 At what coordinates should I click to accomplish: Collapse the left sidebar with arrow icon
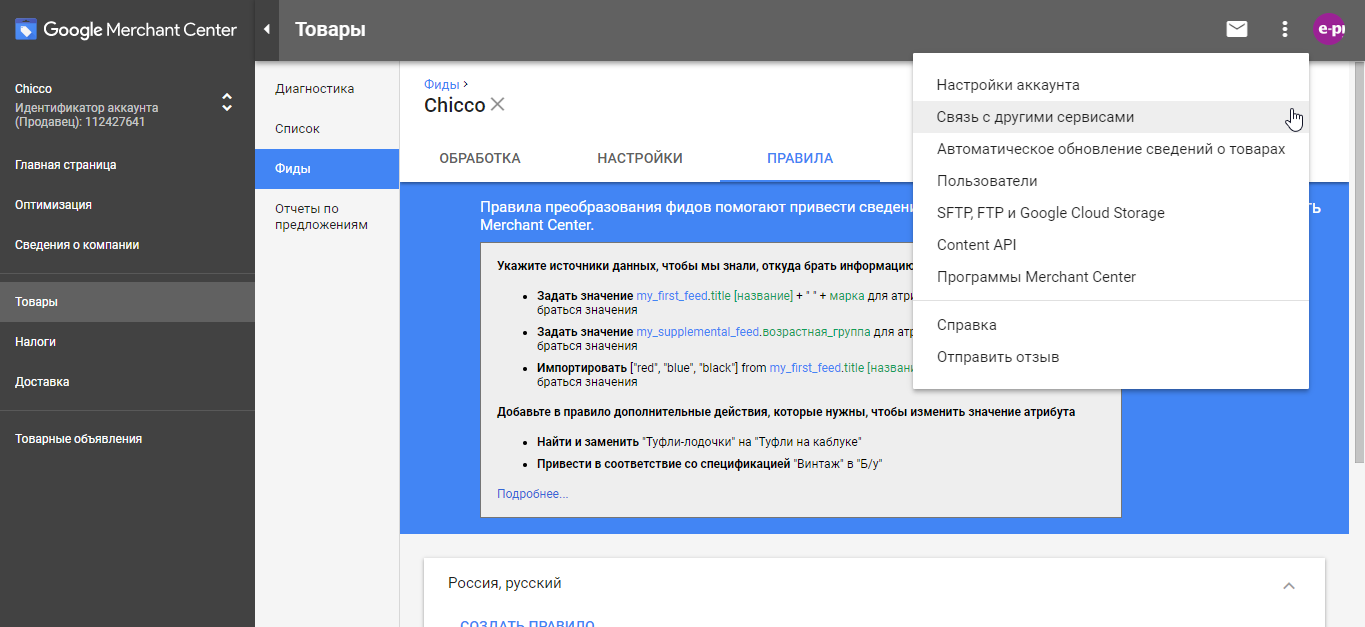(x=267, y=29)
